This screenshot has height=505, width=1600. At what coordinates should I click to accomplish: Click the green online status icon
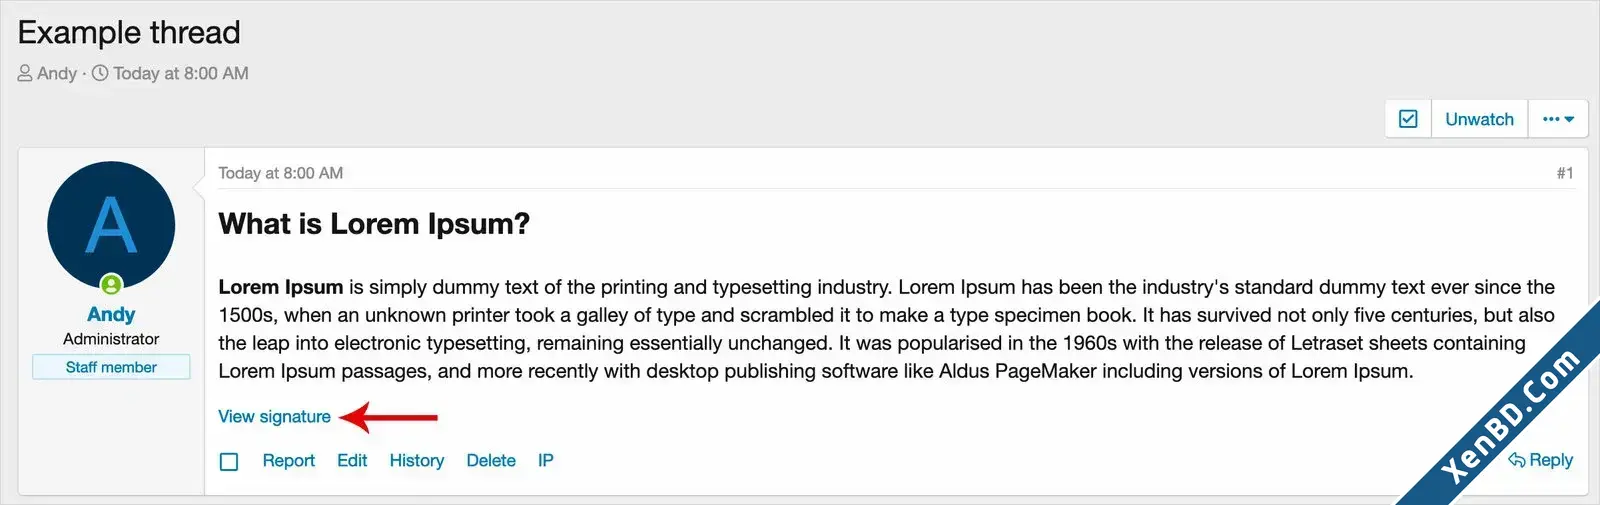(x=111, y=284)
